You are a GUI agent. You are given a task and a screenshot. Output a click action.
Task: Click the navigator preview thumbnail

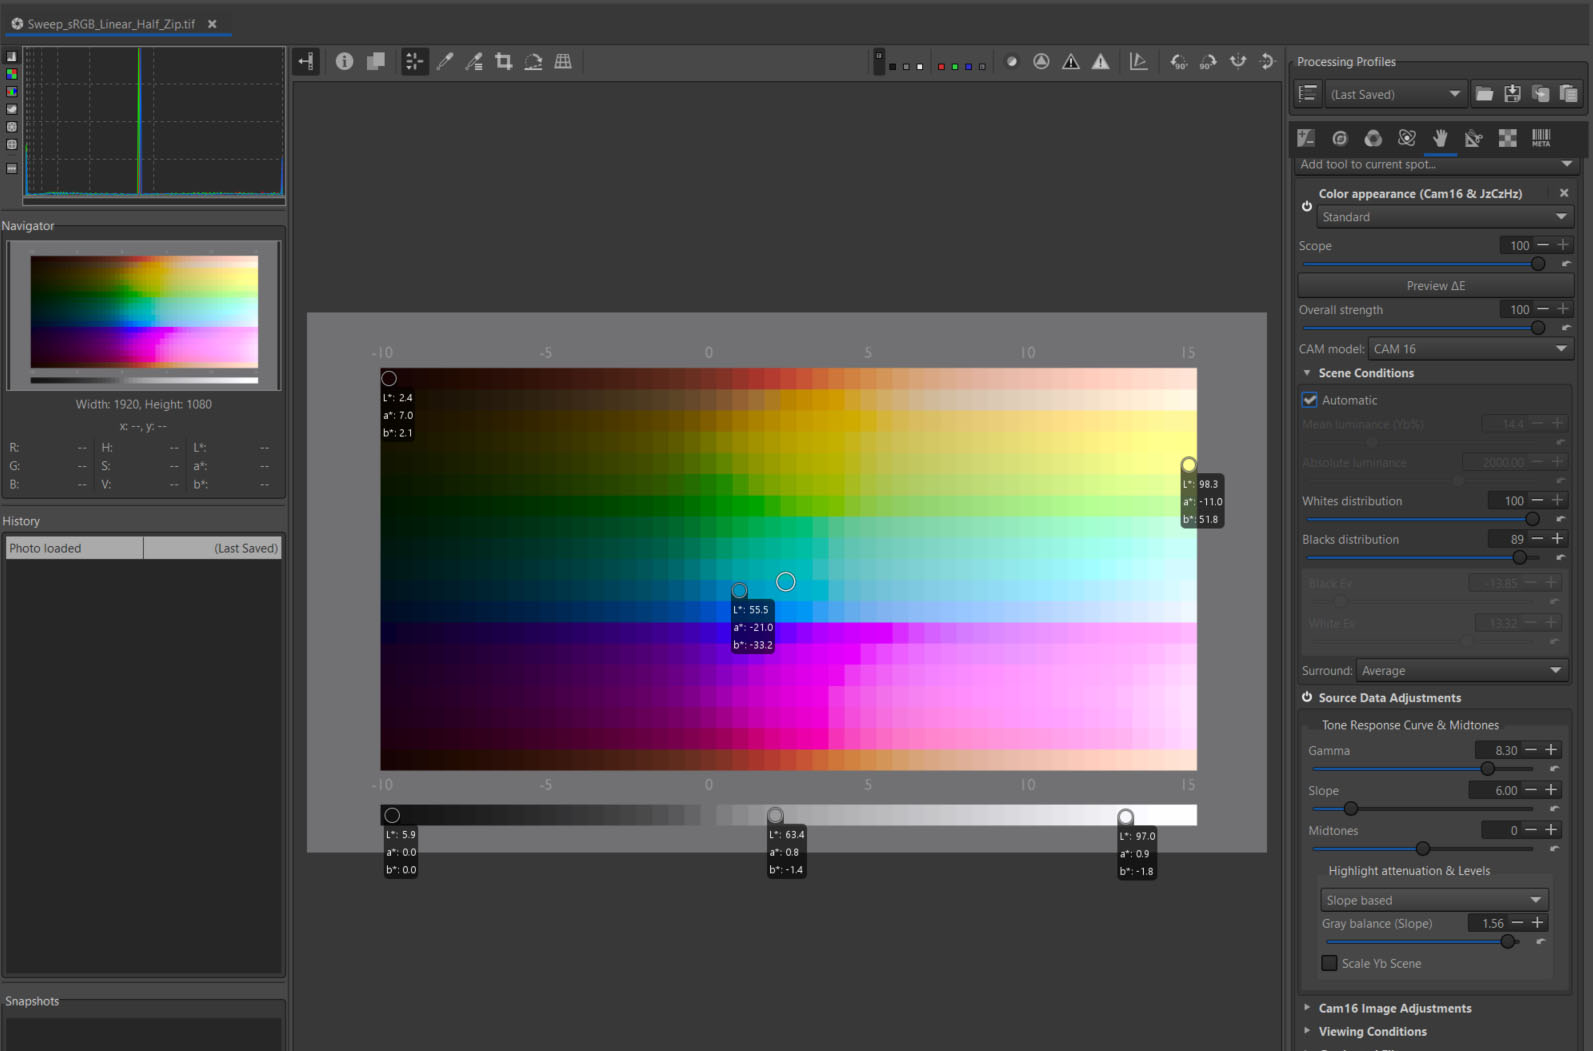tap(144, 313)
